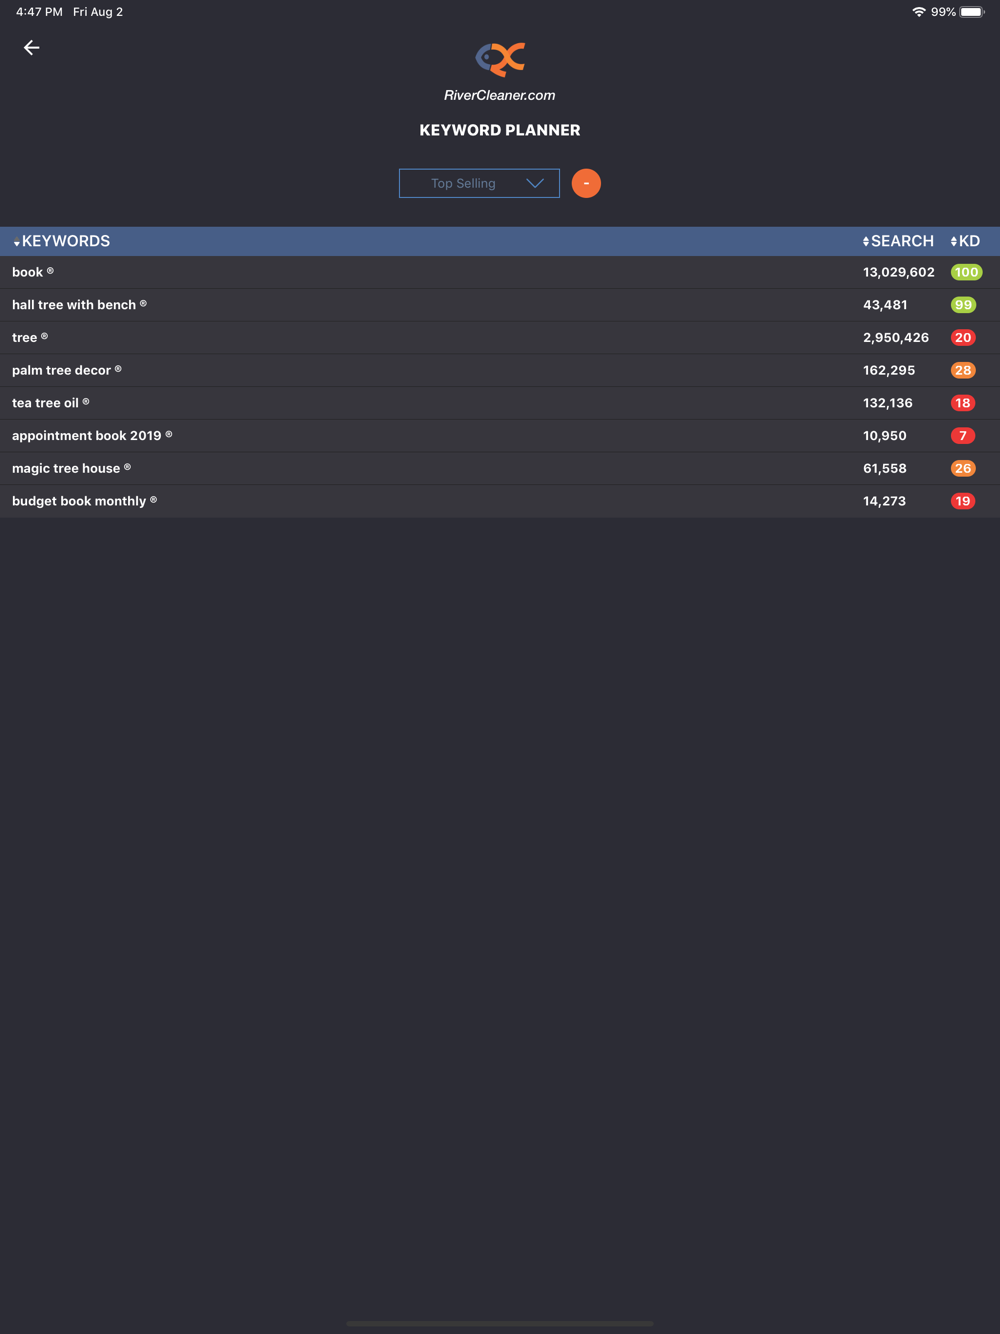The image size is (1000, 1334).
Task: Sort by SEARCH column
Action: [898, 241]
